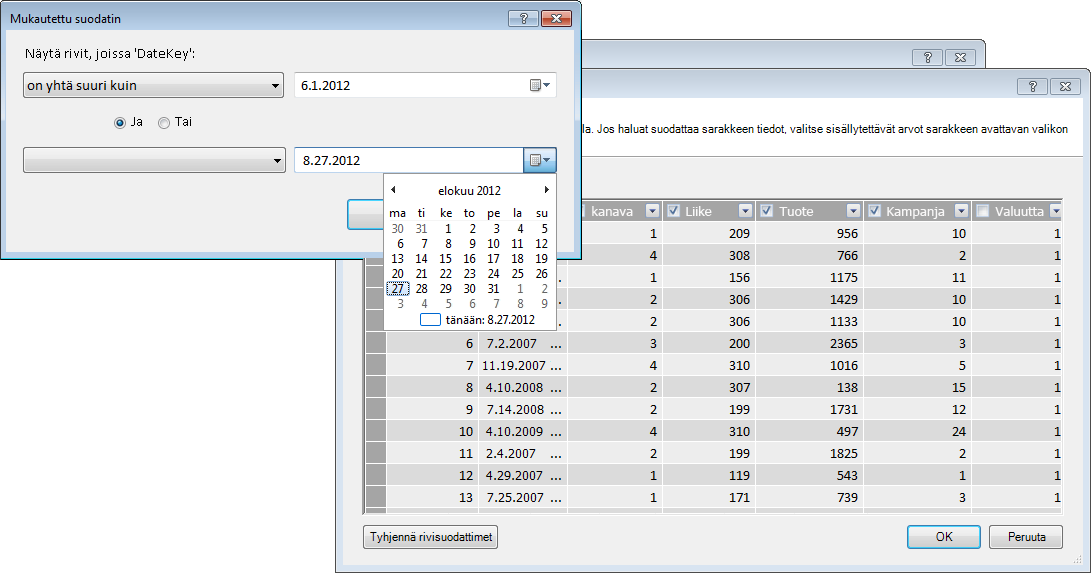Open 'on yhtä suuri kuin' operator dropdown
The image size is (1091, 574).
153,86
